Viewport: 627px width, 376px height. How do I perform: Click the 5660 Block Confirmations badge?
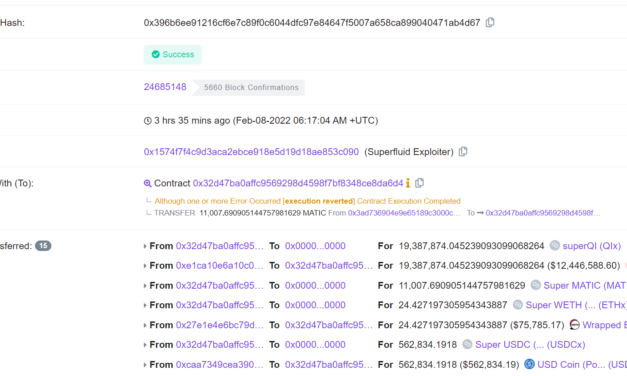(x=248, y=87)
